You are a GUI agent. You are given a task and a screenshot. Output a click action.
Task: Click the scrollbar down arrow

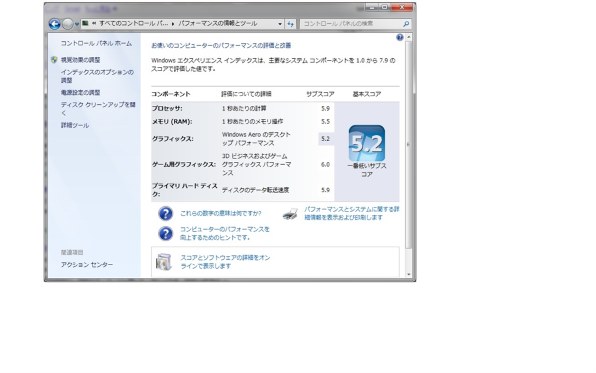pyautogui.click(x=409, y=274)
